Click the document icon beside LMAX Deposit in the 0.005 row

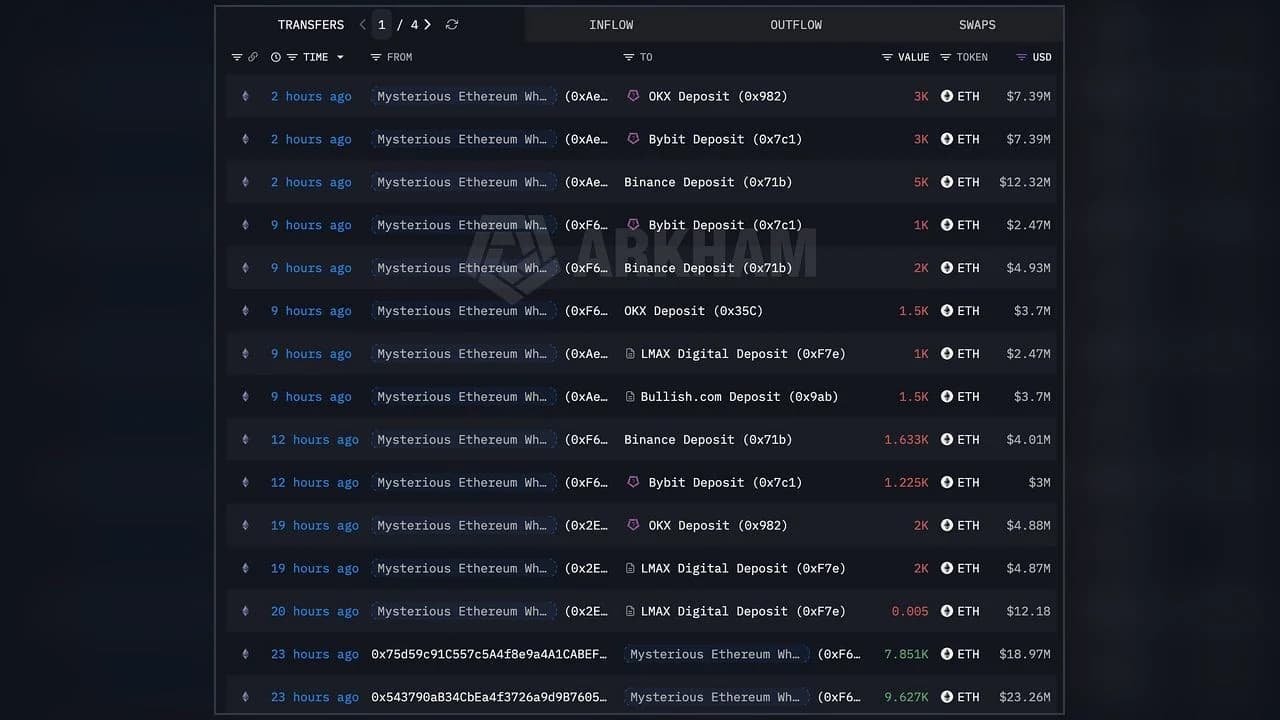(x=630, y=611)
